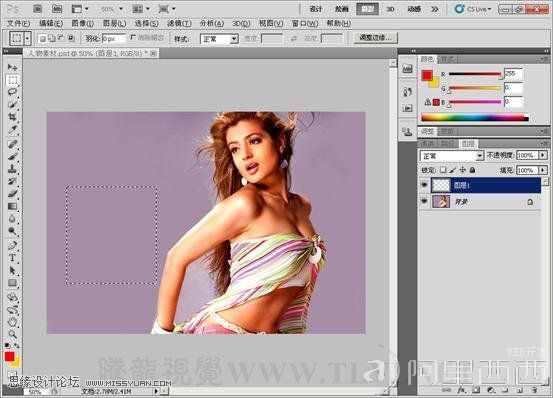
Task: Launch Mini Bridge from top bar
Action: (56, 8)
